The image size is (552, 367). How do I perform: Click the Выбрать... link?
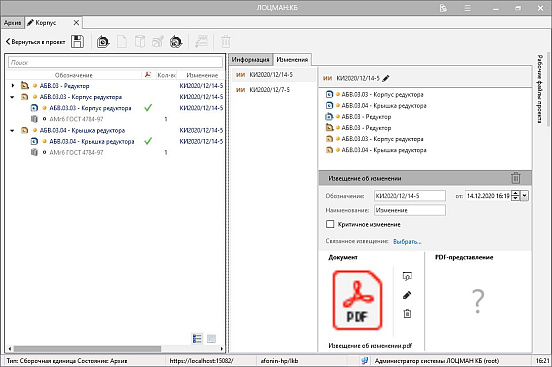407,242
